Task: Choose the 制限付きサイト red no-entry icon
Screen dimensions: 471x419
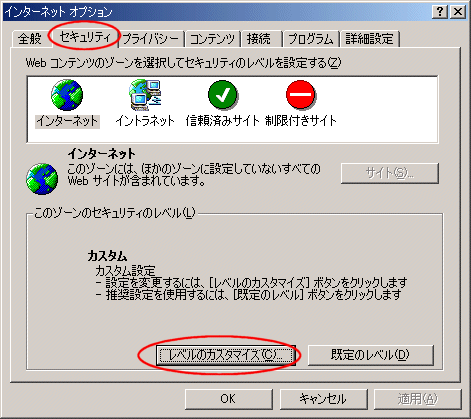Action: (x=301, y=95)
